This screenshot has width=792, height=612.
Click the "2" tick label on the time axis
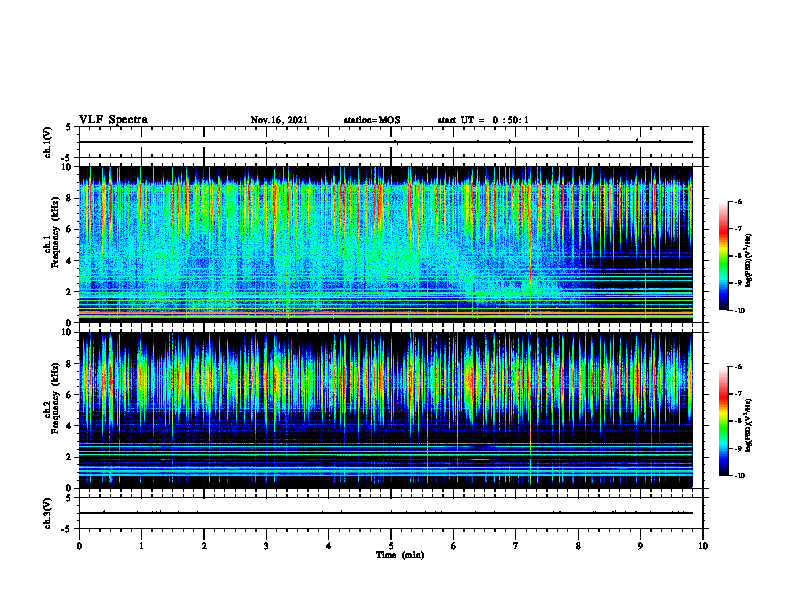tap(204, 546)
